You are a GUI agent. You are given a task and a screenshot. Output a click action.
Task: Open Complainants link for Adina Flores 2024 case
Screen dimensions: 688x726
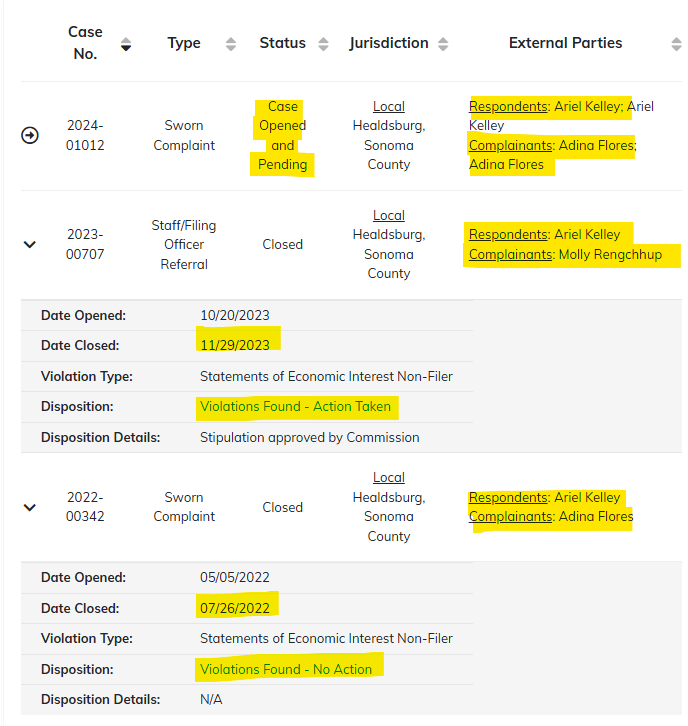[x=511, y=145]
